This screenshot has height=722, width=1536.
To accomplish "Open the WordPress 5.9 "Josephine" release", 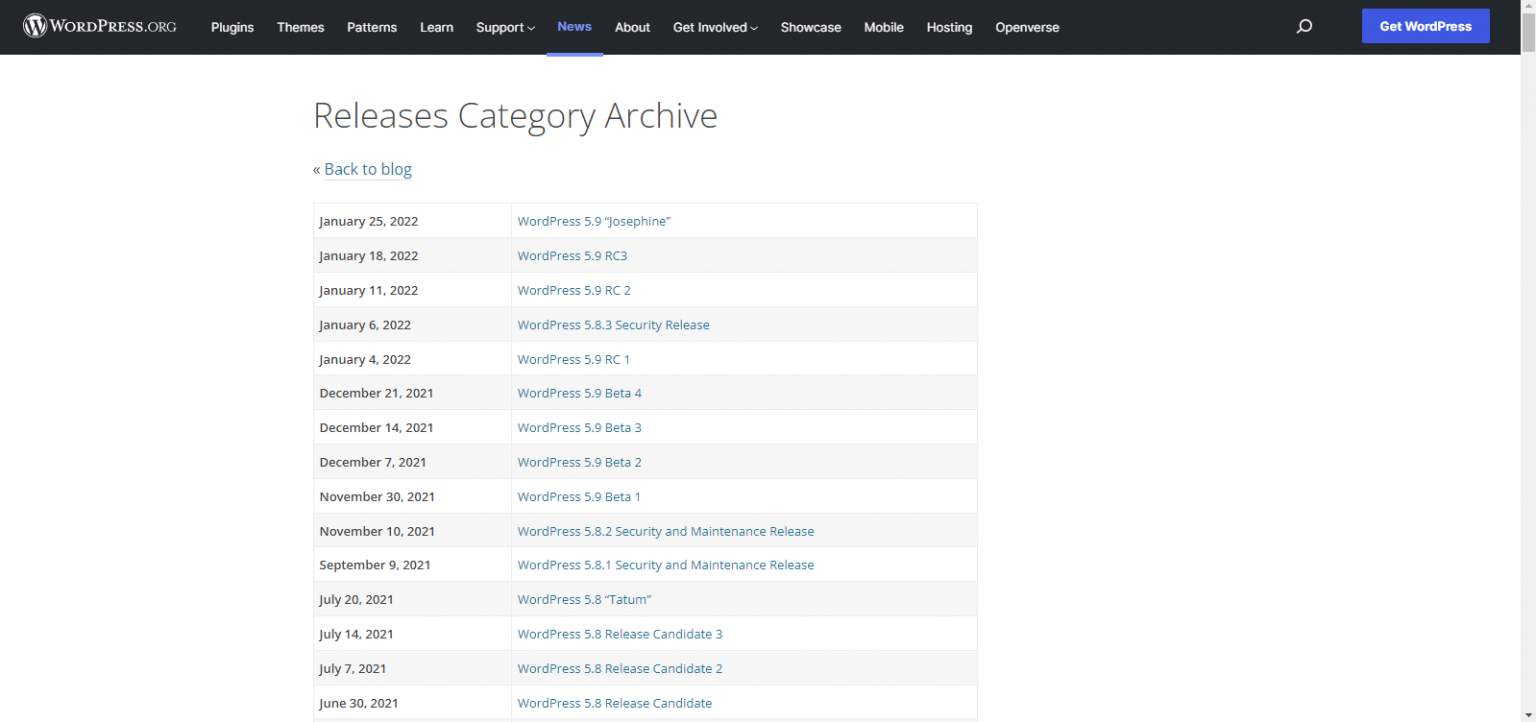I will point(594,220).
